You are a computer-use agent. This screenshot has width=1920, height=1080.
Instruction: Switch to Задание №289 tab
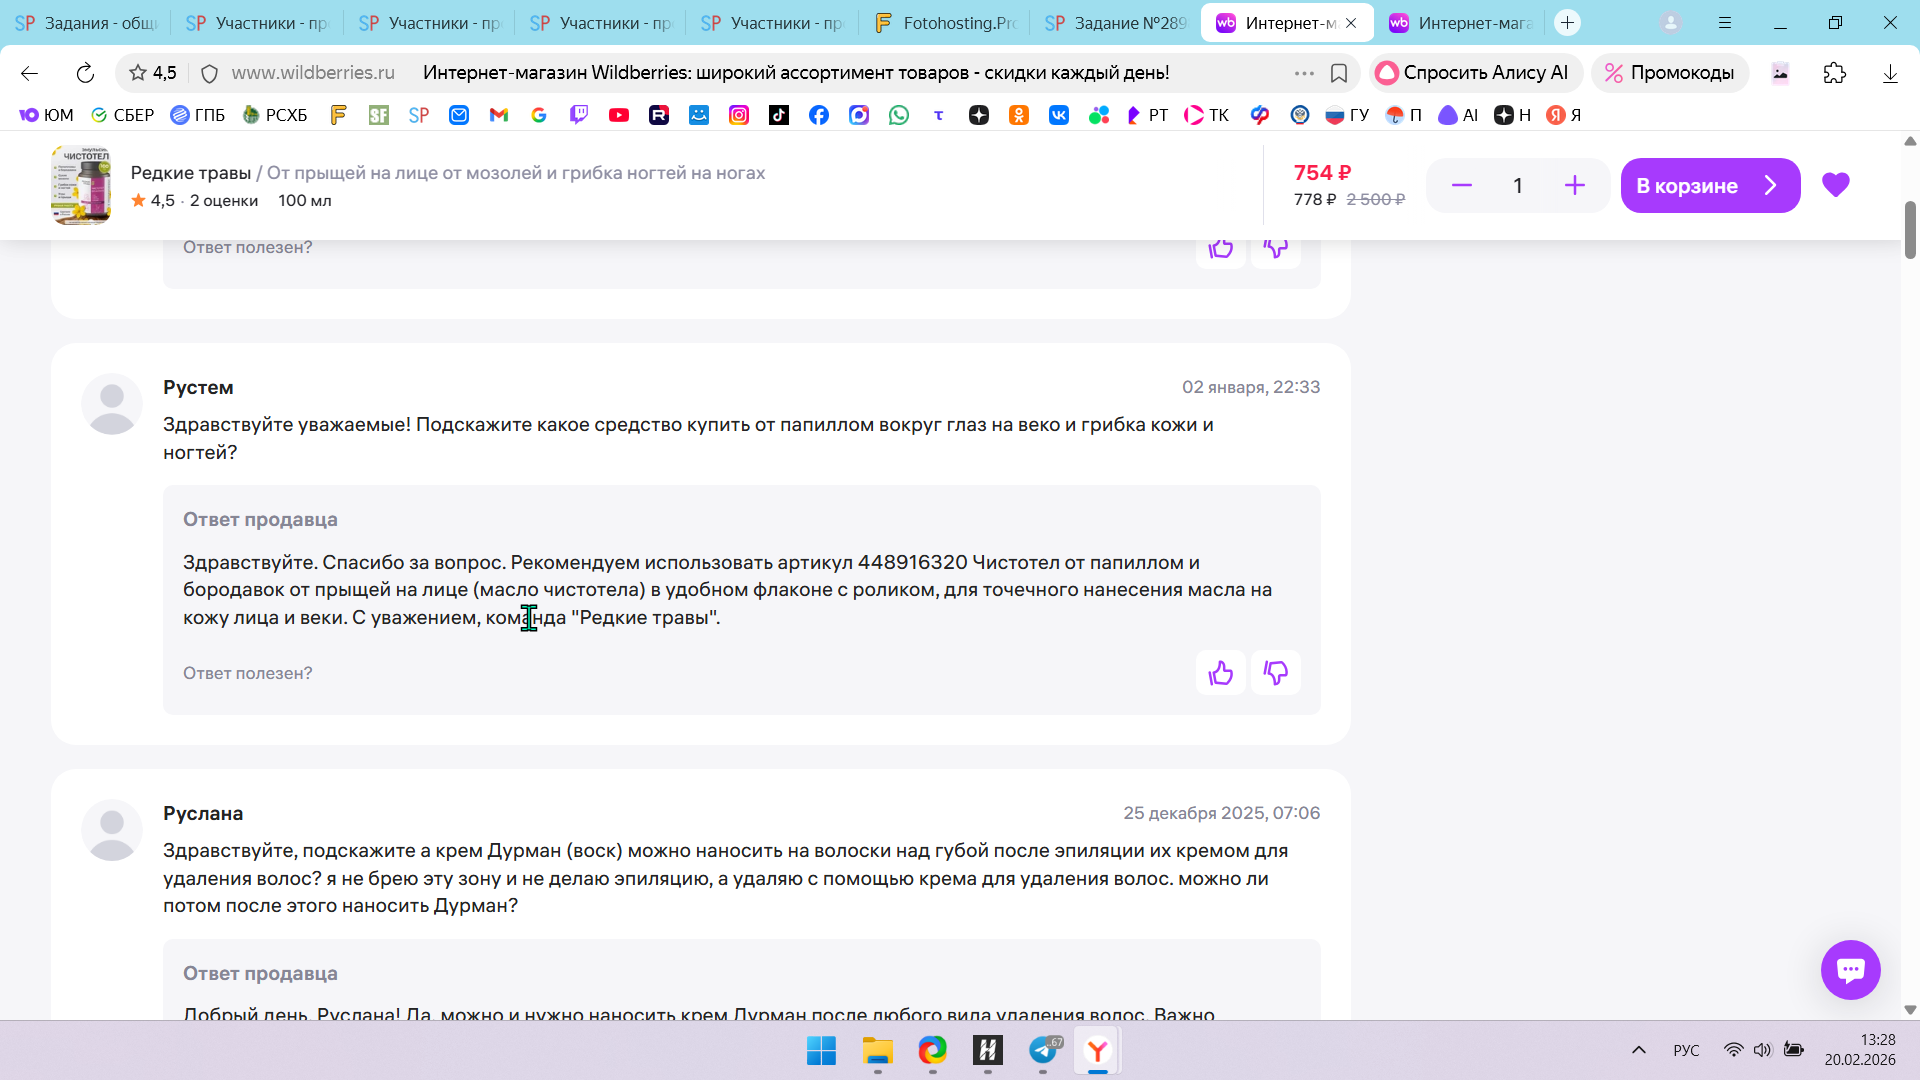point(1116,23)
